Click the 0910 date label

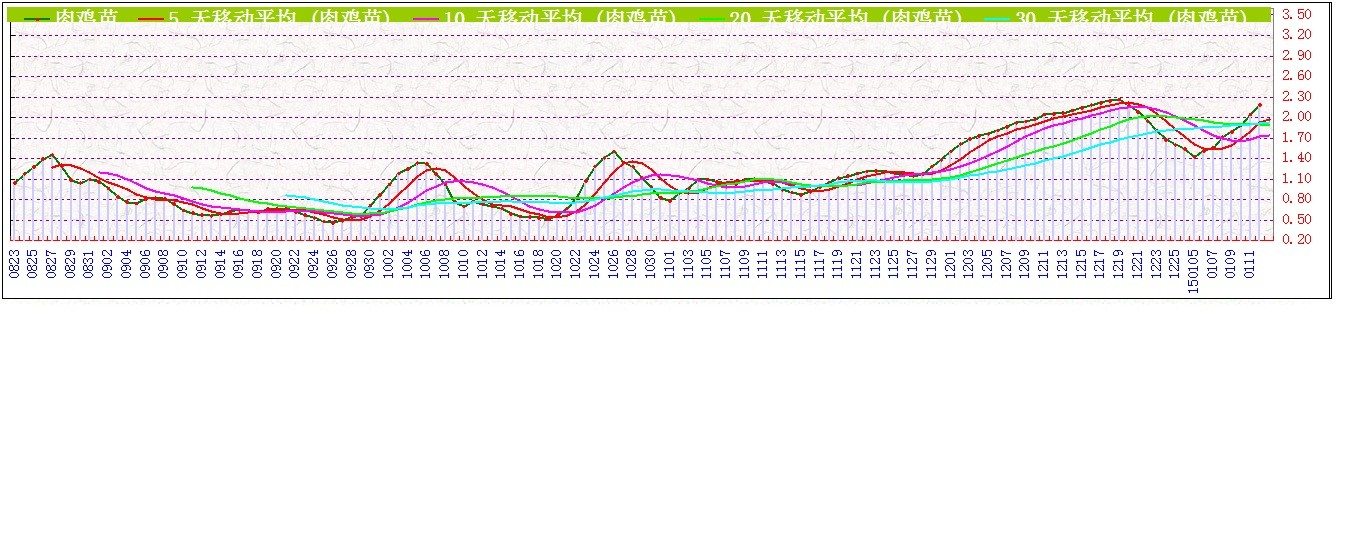[x=183, y=263]
